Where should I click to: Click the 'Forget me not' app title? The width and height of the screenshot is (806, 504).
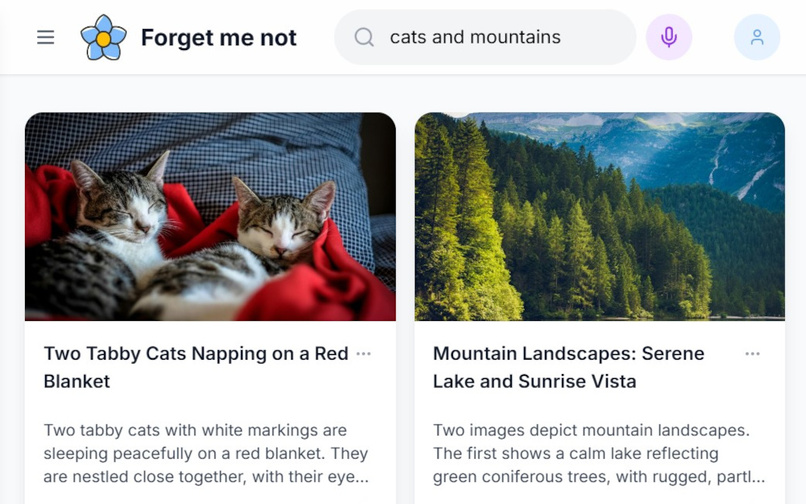pos(218,37)
